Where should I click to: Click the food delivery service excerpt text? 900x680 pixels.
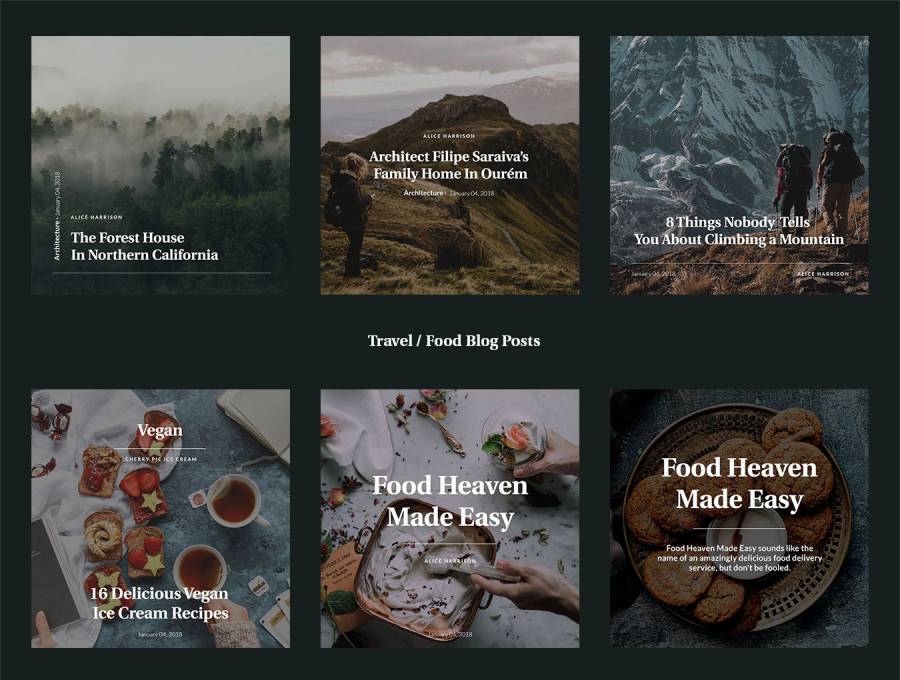click(739, 558)
